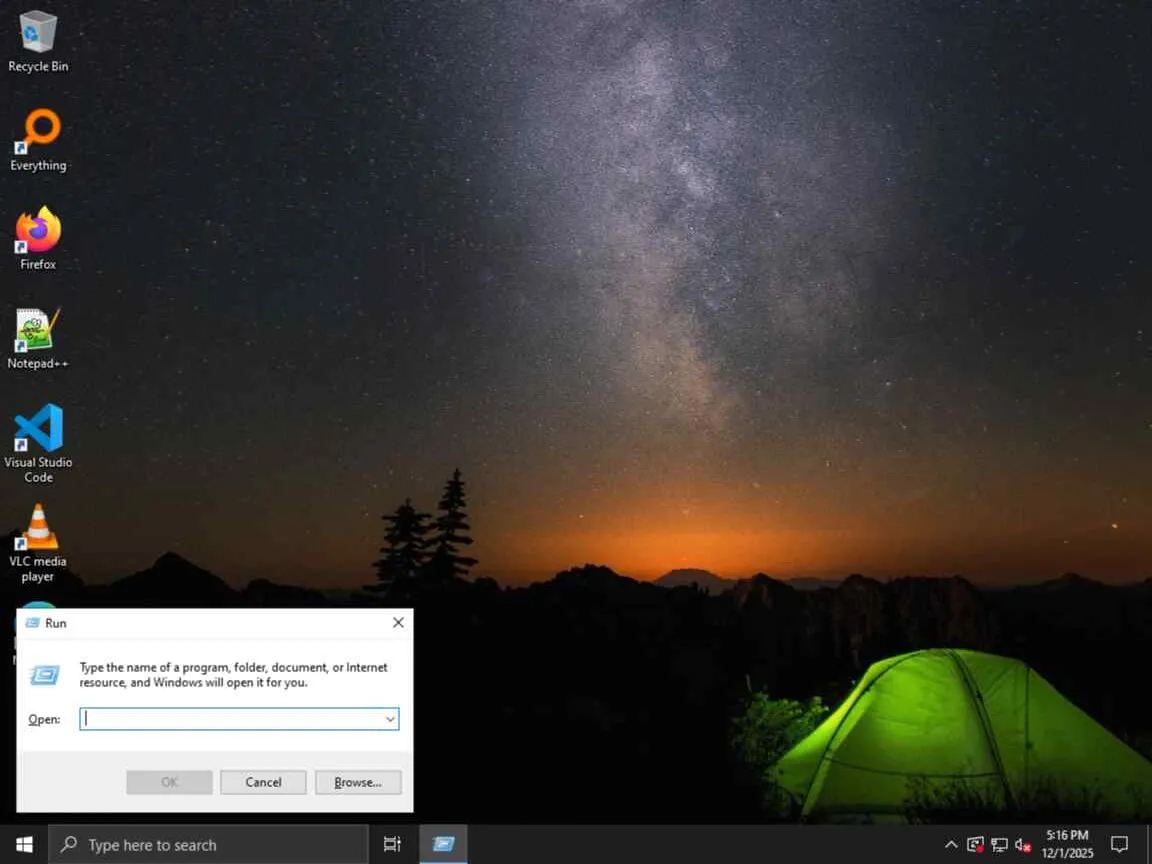Click the Open text field in Run dialog

click(231, 719)
